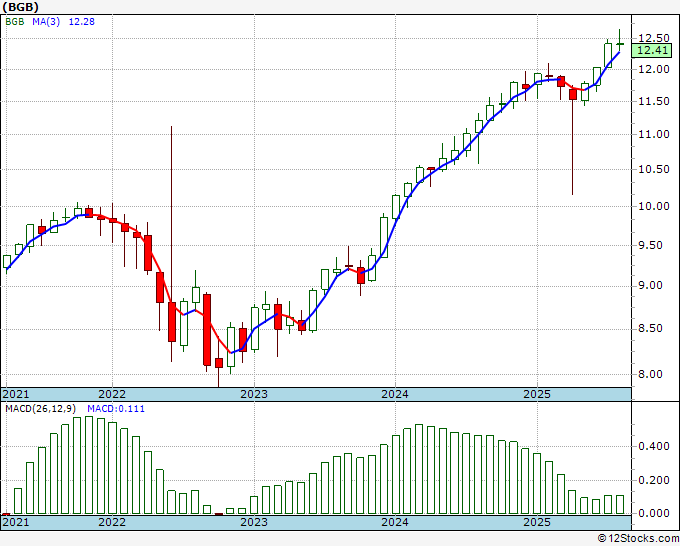
Task: Click 2022 on the MACD timeline
Action: (112, 522)
